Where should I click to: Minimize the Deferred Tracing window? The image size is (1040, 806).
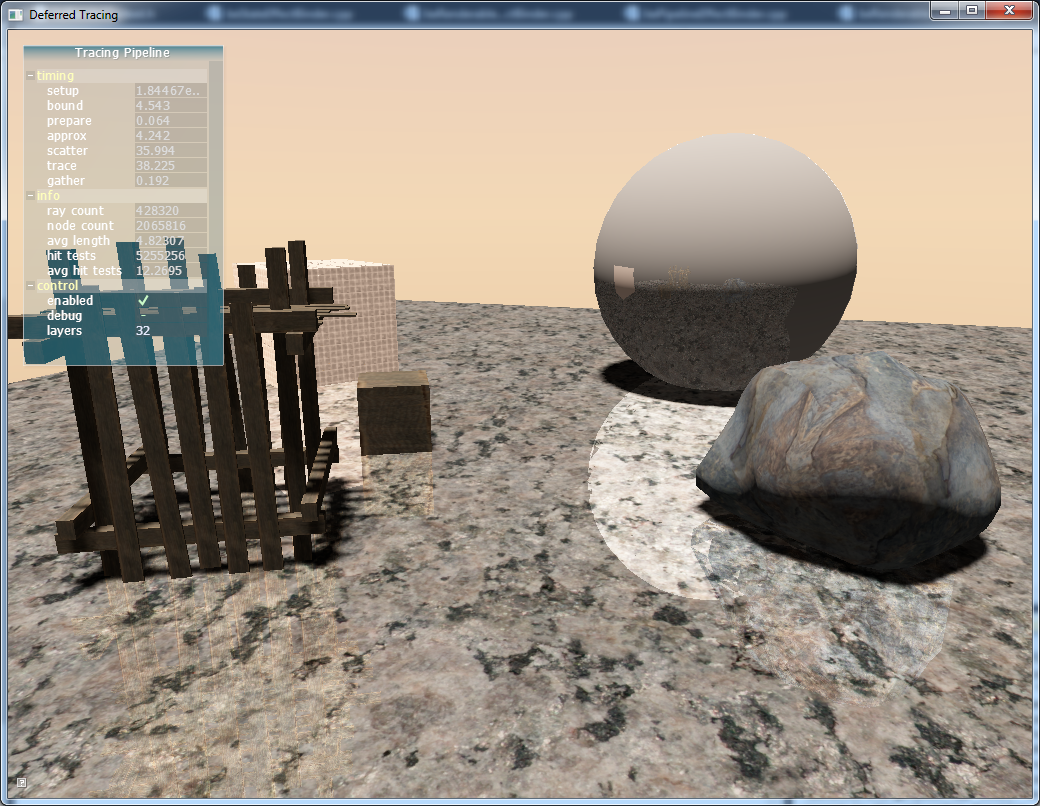(944, 10)
